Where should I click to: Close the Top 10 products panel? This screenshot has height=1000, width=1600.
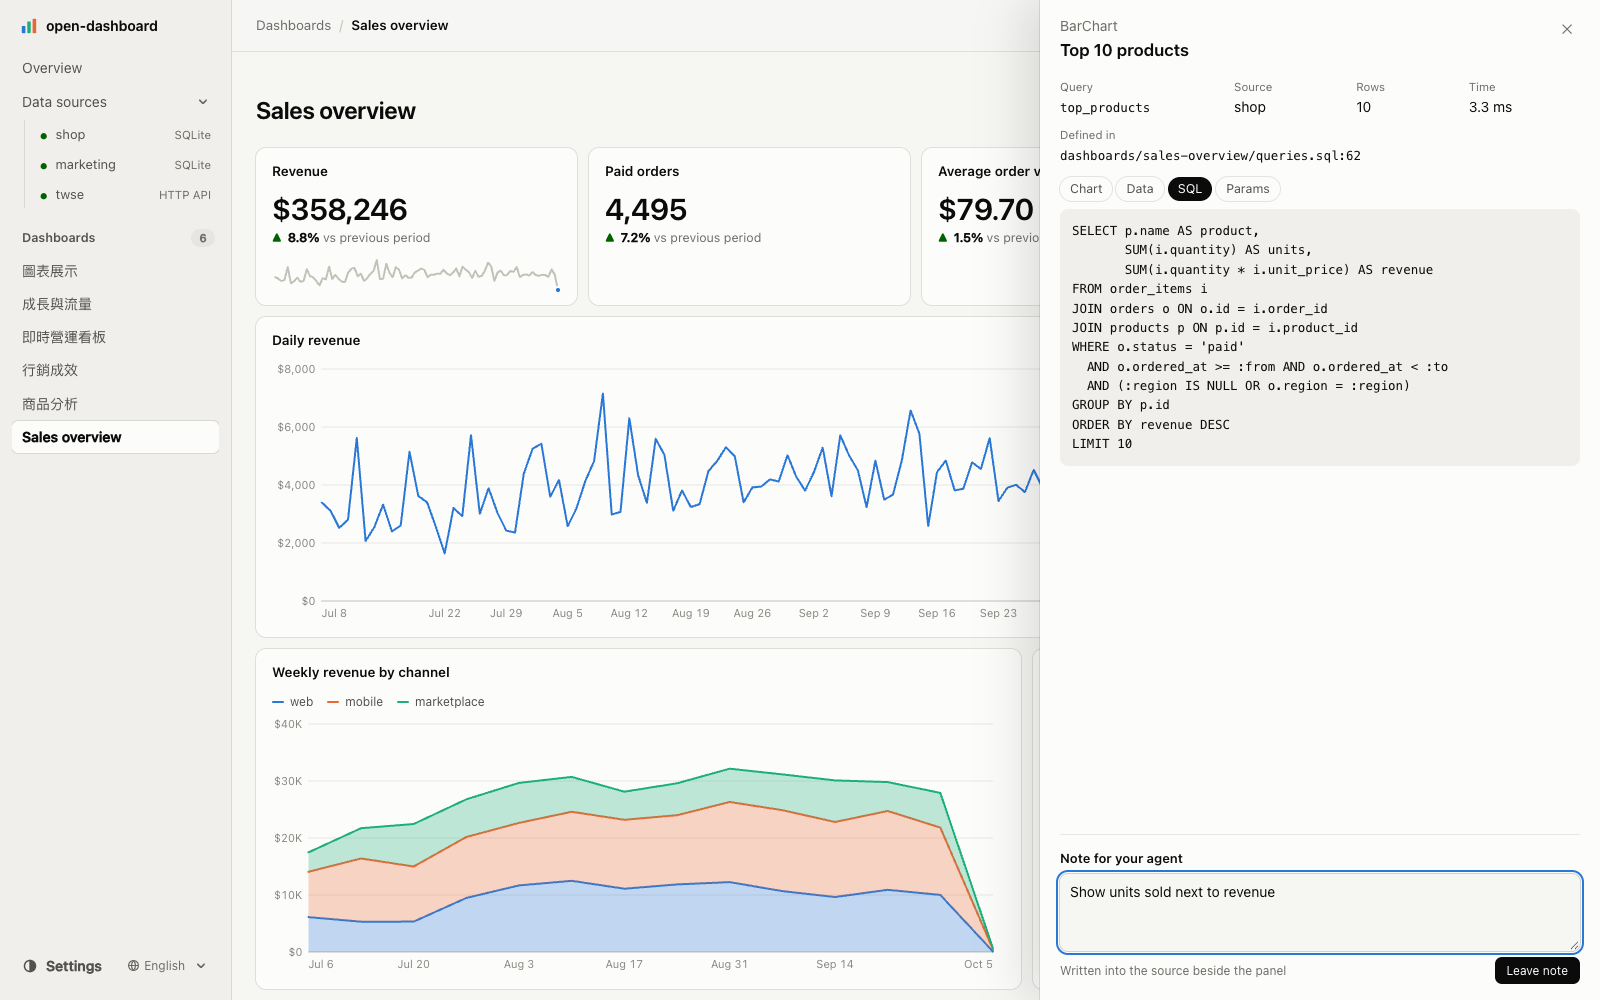pos(1567,29)
